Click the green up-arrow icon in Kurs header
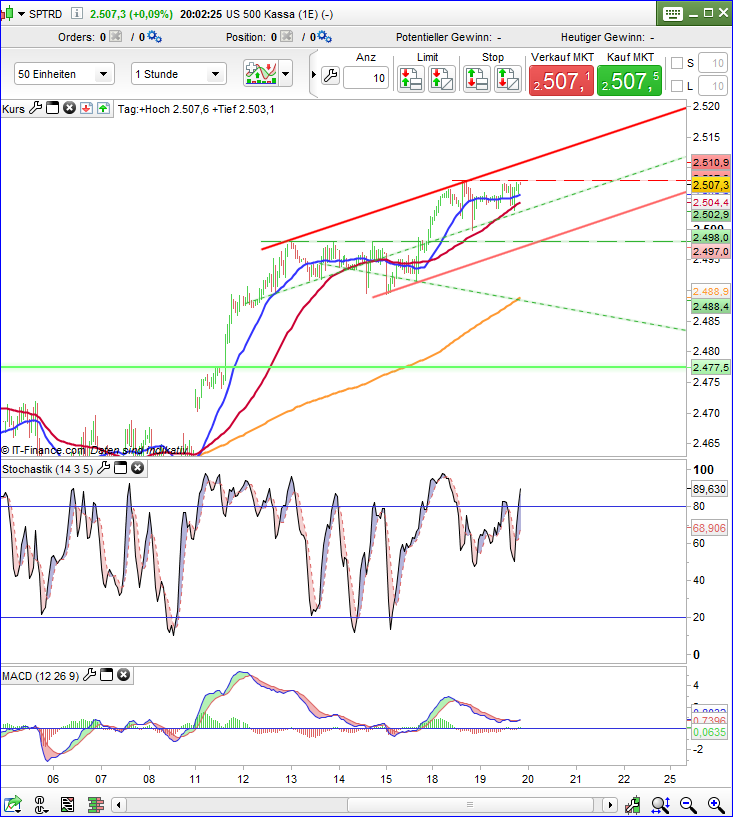The width and height of the screenshot is (733, 817). coord(103,108)
